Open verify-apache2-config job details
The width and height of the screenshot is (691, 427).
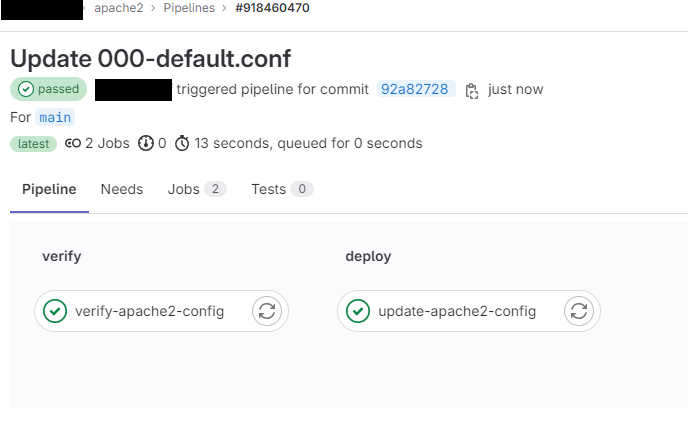[149, 311]
